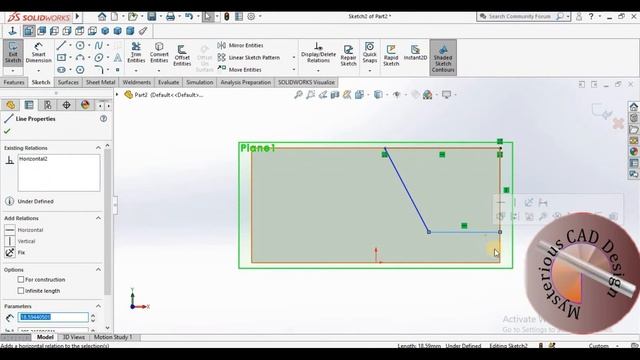This screenshot has height=360, width=640.
Task: Click Mirror Entities
Action: click(x=240, y=45)
